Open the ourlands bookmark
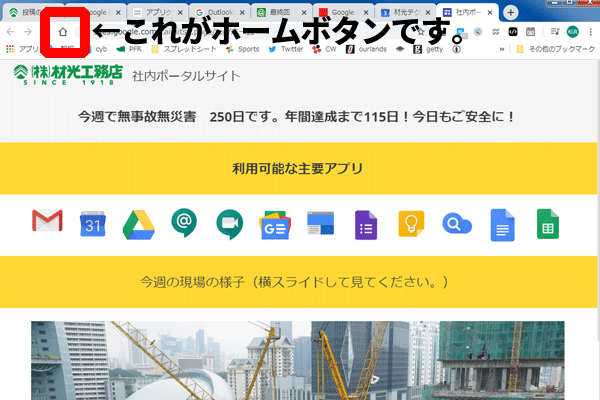The image size is (600, 400). coord(366,49)
